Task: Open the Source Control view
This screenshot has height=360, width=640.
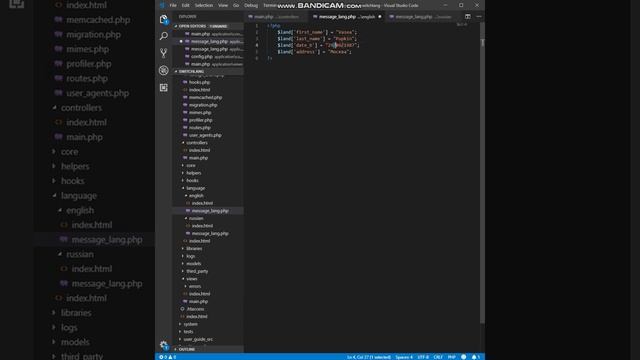Action: [164, 53]
